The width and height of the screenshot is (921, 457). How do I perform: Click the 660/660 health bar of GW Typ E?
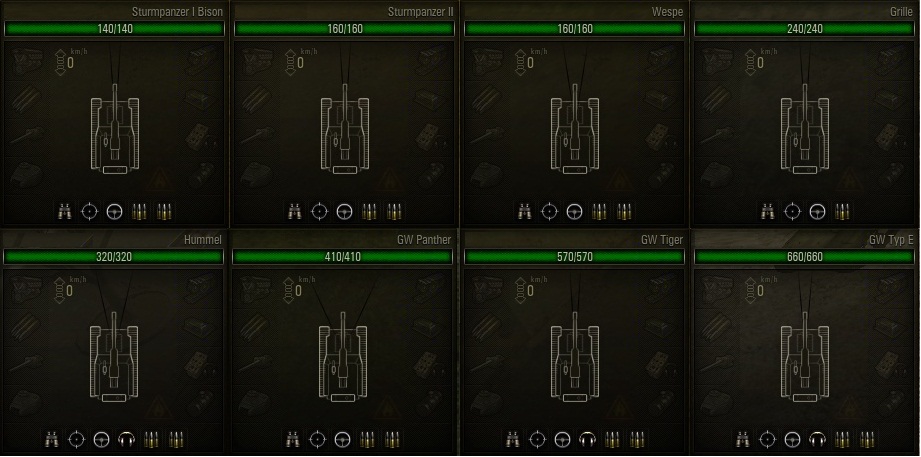(x=804, y=257)
